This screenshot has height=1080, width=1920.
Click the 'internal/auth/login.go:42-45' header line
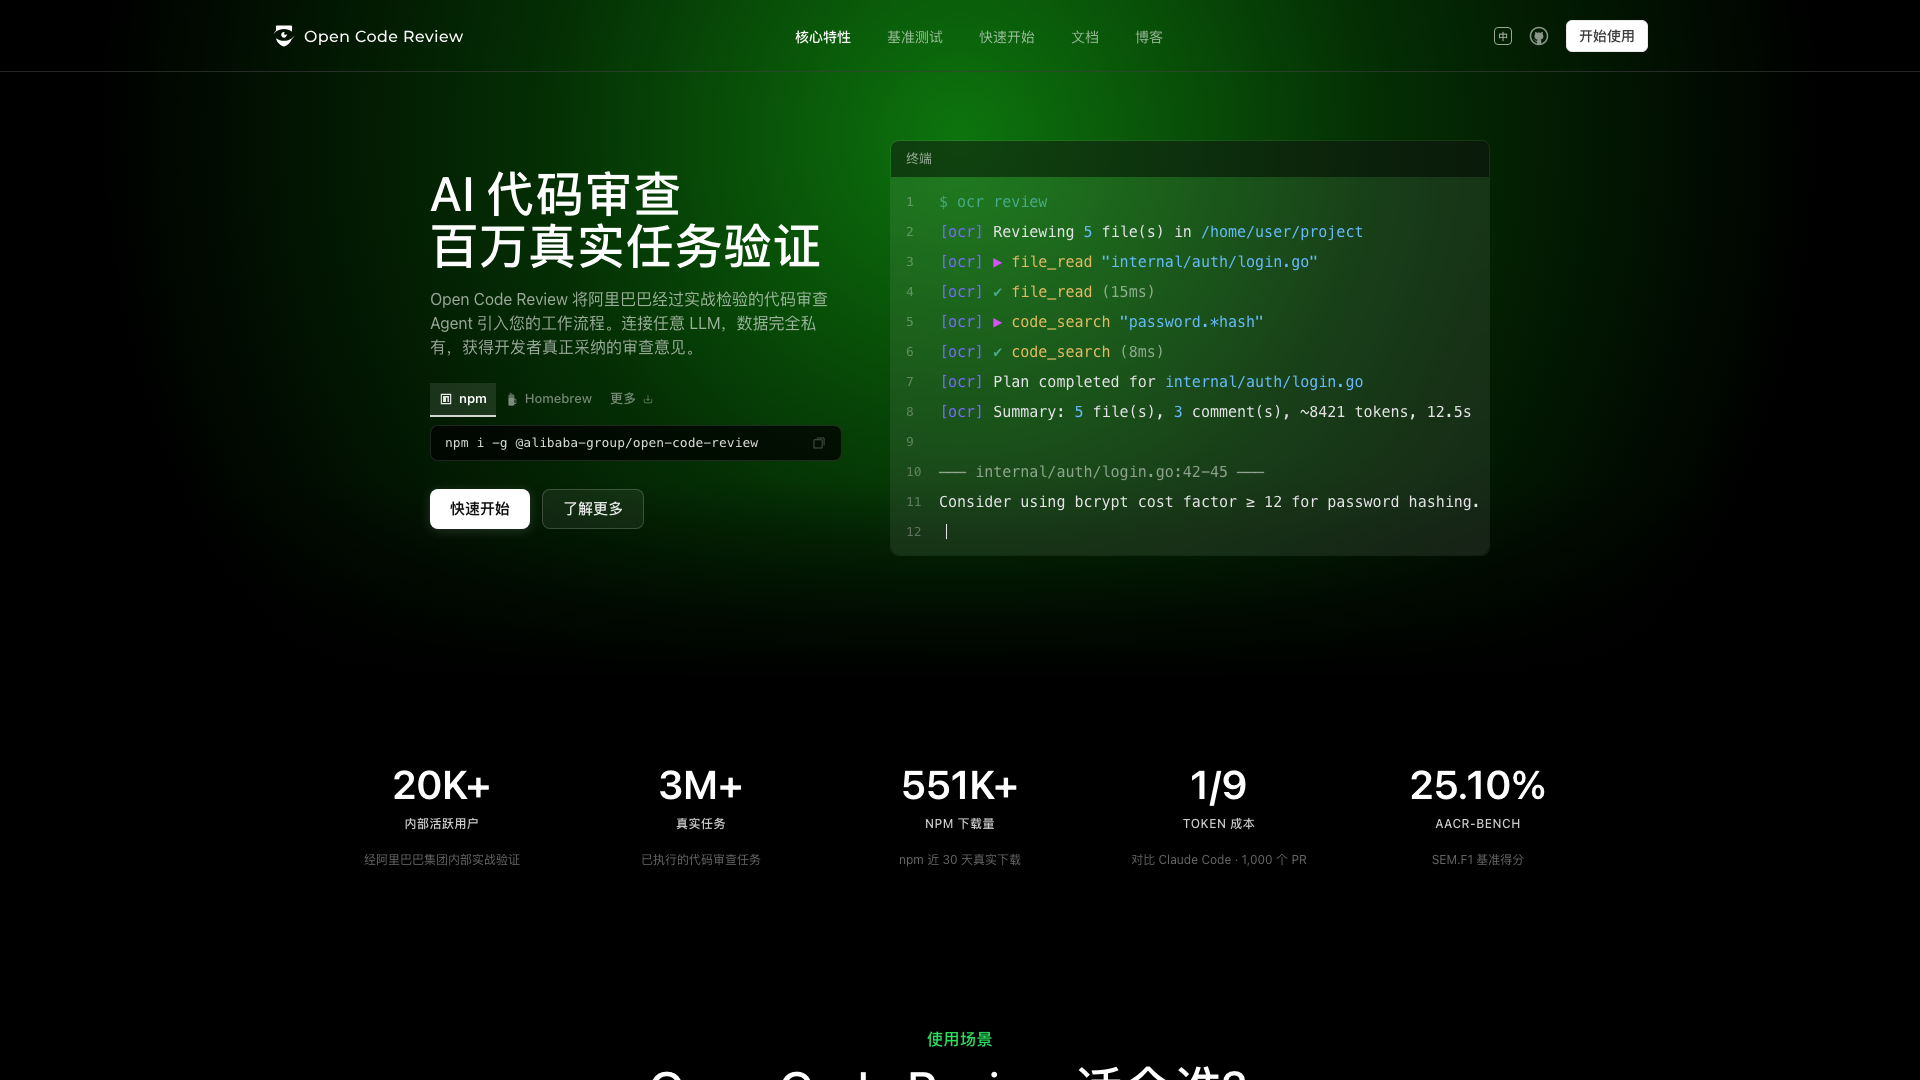pyautogui.click(x=1101, y=472)
